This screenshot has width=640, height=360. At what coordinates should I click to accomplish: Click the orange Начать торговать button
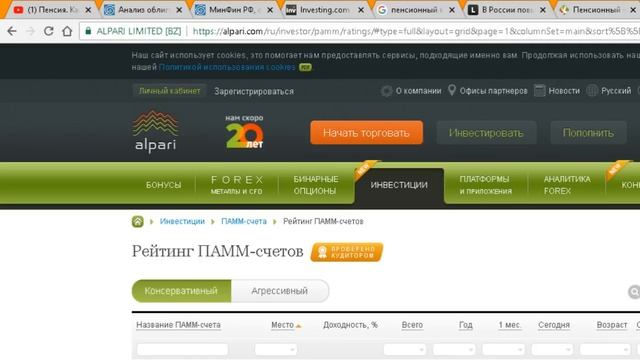[x=367, y=133]
